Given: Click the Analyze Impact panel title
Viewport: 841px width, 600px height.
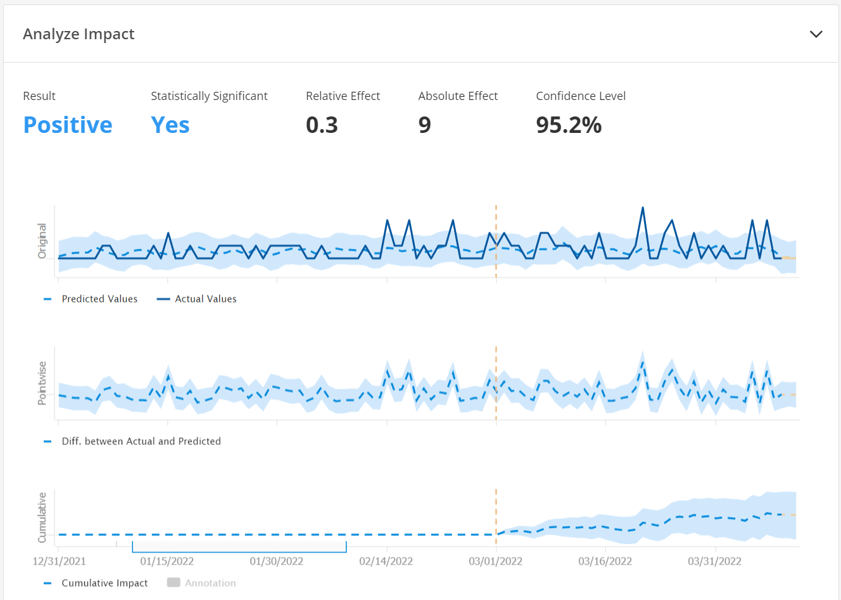Looking at the screenshot, I should point(79,34).
